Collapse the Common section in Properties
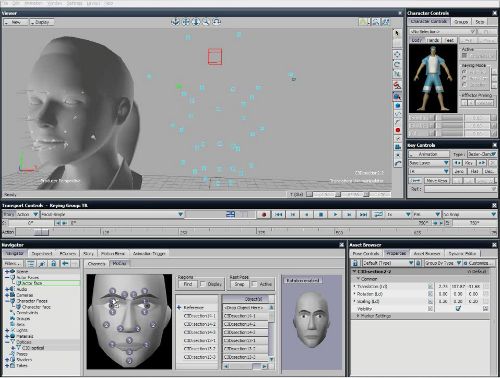This screenshot has width=500, height=378. pyautogui.click(x=358, y=279)
